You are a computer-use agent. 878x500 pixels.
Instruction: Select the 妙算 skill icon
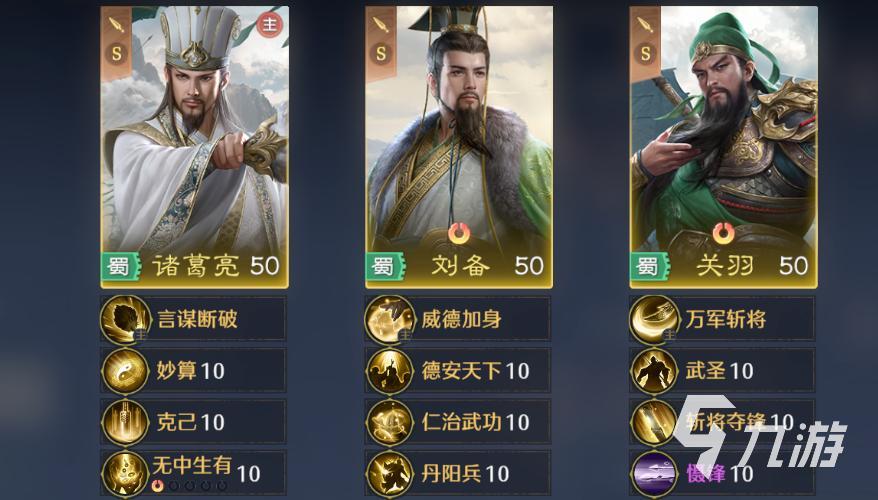click(125, 371)
